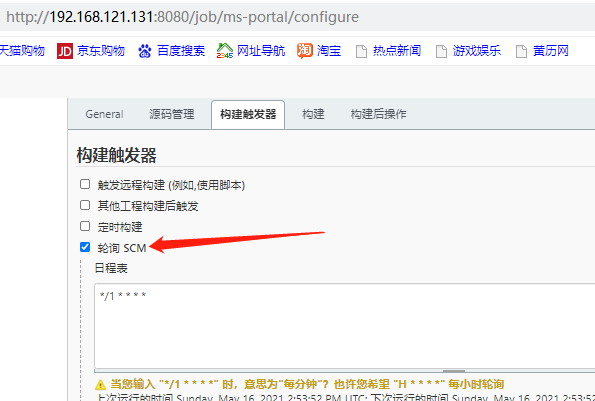
Task: Click the 2345 网址导航 house icon
Action: 225,50
